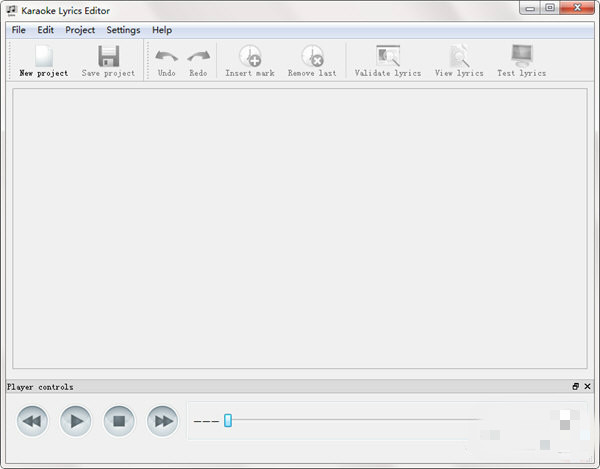Remove last mark via toolbar
600x469 pixels.
(312, 61)
